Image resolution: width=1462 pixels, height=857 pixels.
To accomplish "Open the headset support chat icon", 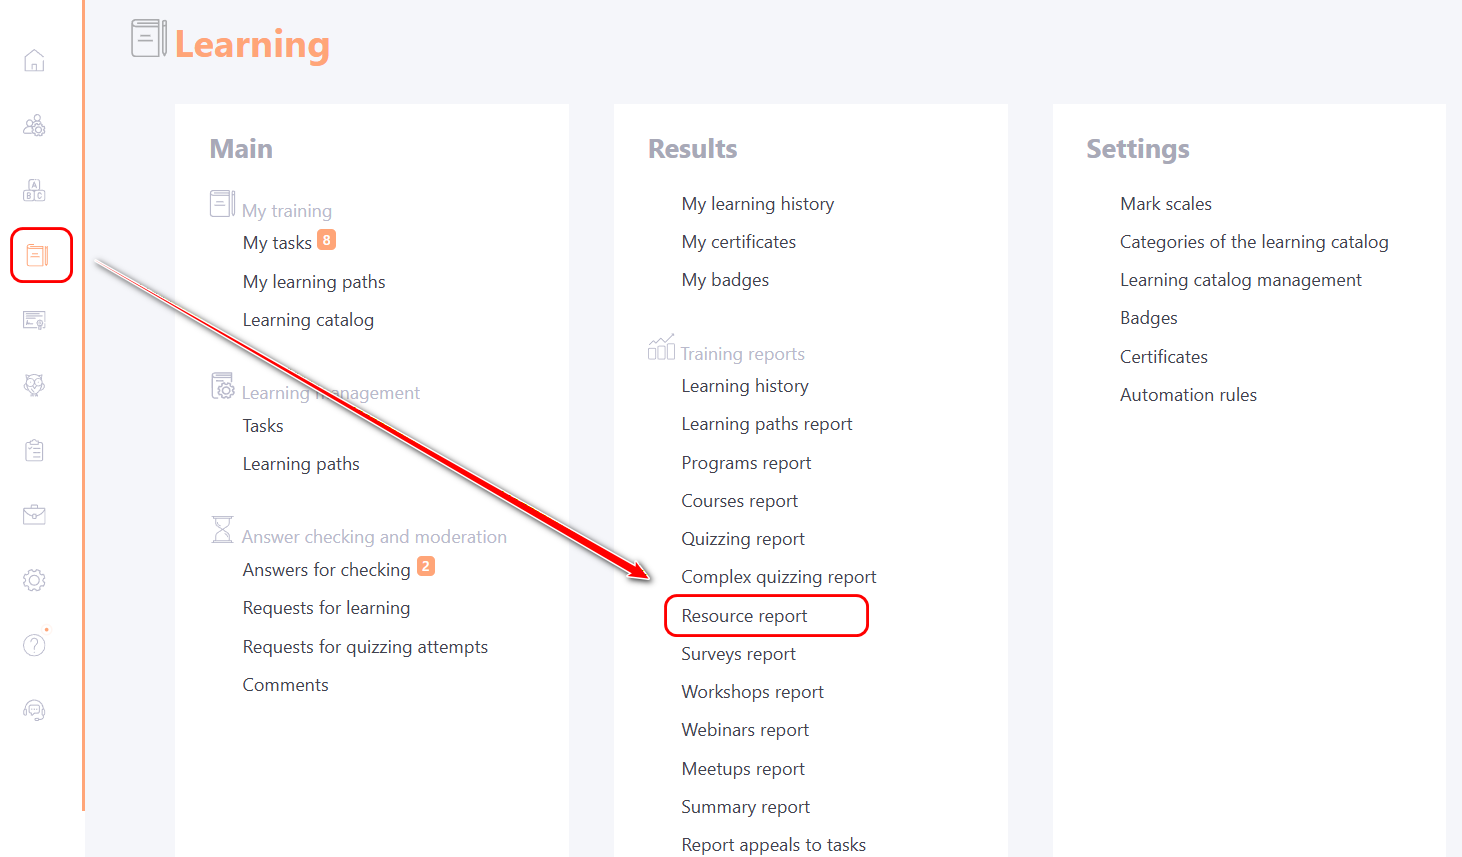I will 34,710.
